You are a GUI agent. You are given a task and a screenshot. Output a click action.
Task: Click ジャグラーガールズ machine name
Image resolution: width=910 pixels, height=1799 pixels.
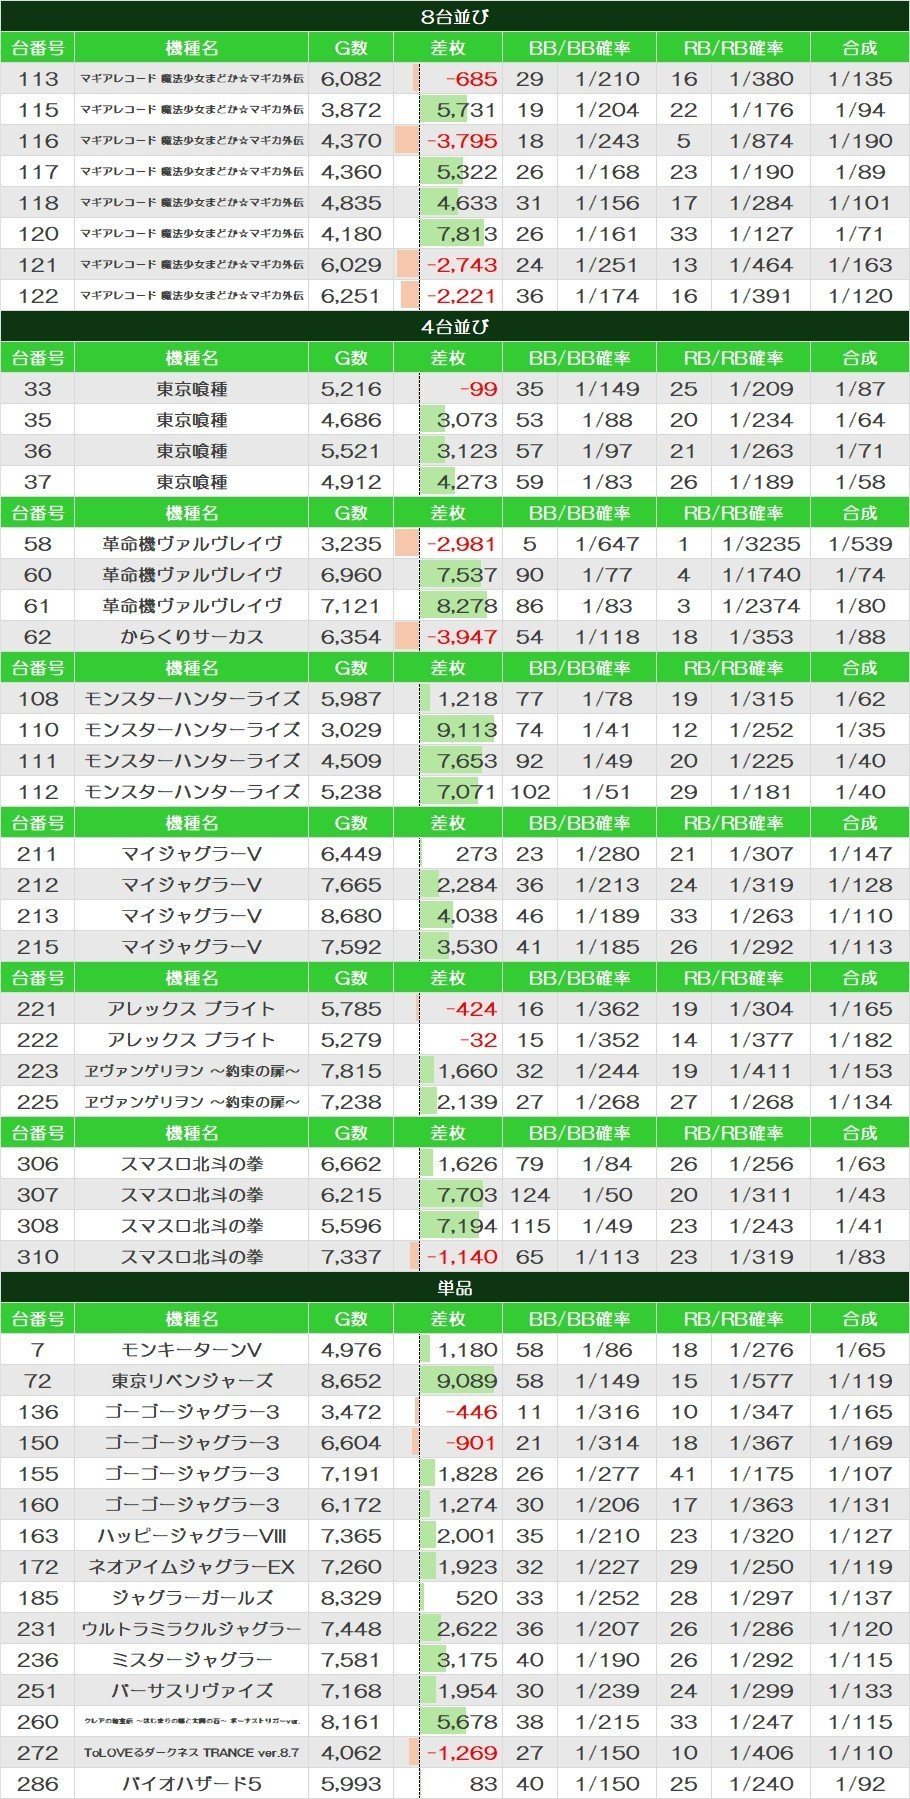192,1598
